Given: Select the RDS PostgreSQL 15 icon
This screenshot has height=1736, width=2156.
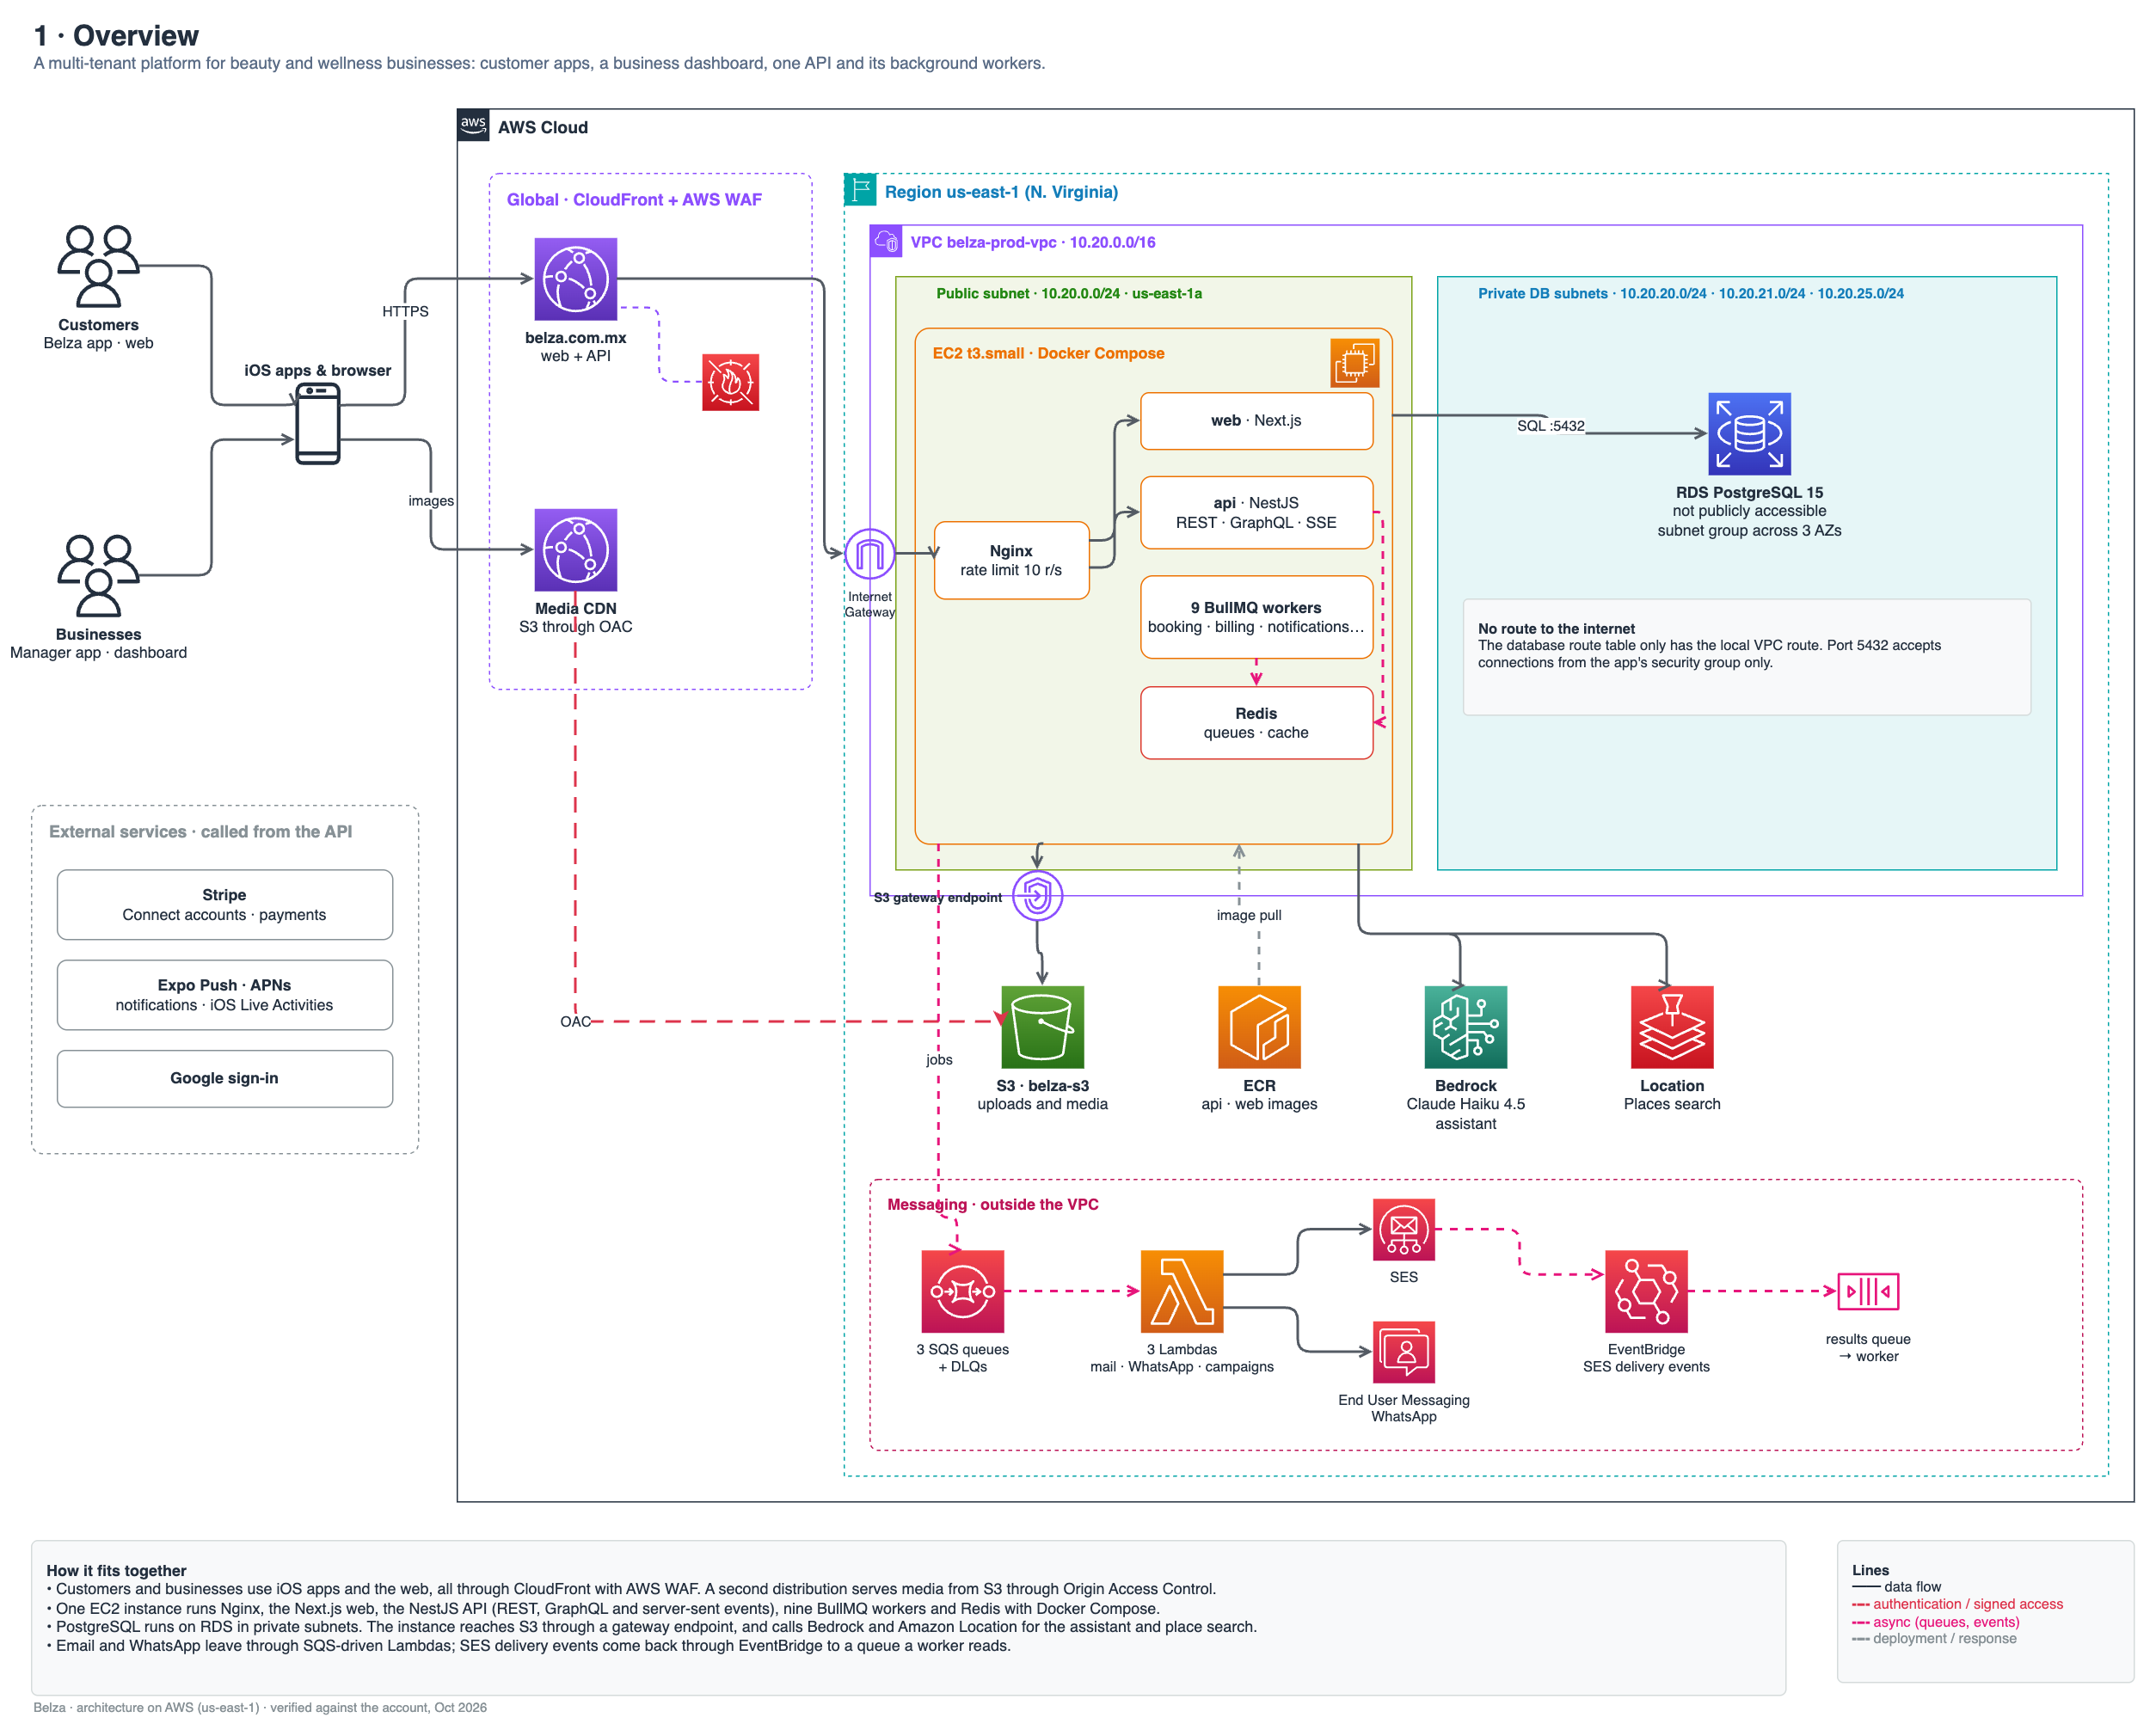Looking at the screenshot, I should coord(1749,433).
